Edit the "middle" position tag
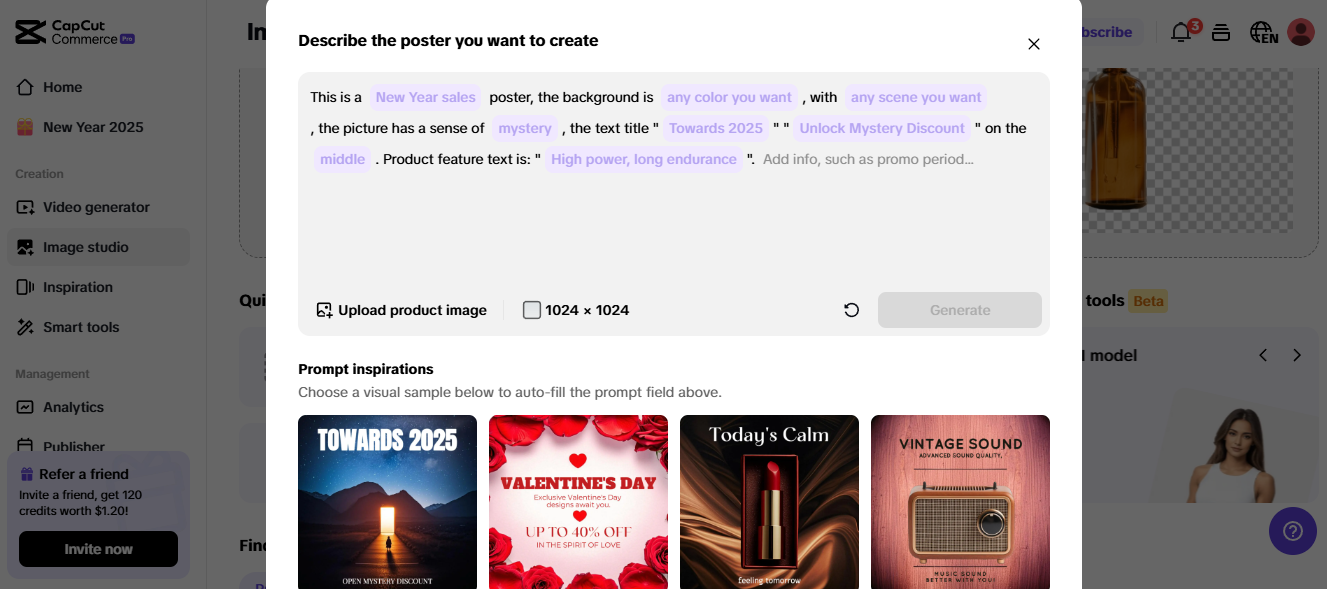 [343, 159]
